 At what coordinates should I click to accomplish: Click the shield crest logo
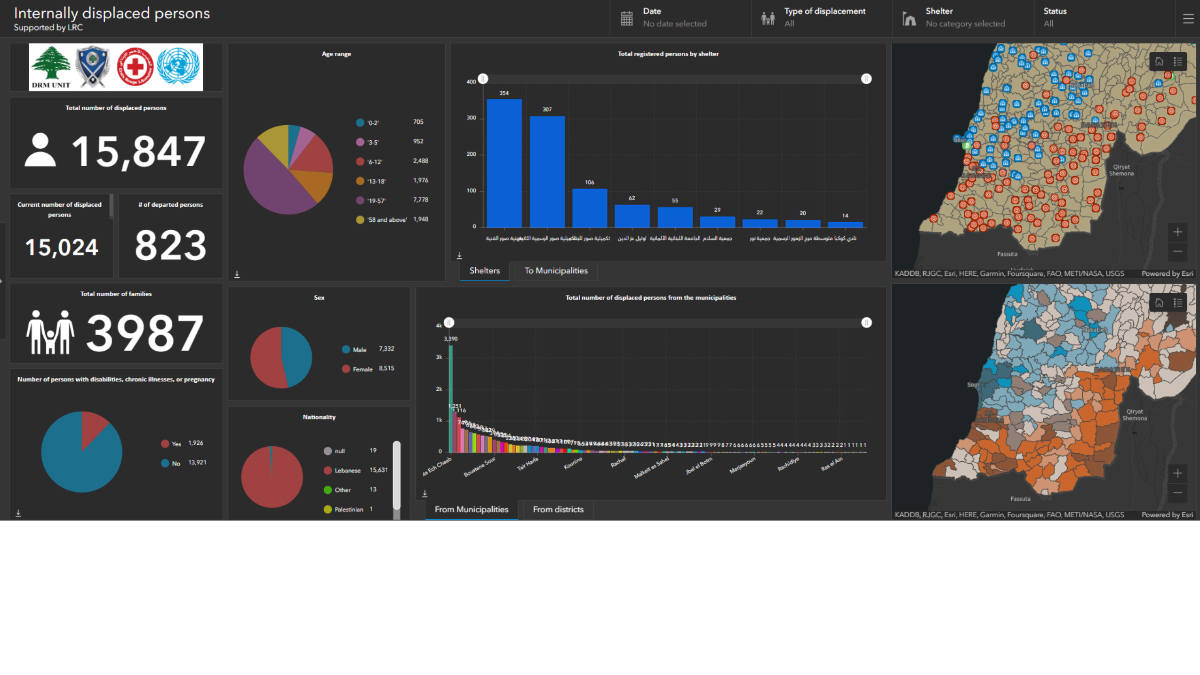[92, 67]
